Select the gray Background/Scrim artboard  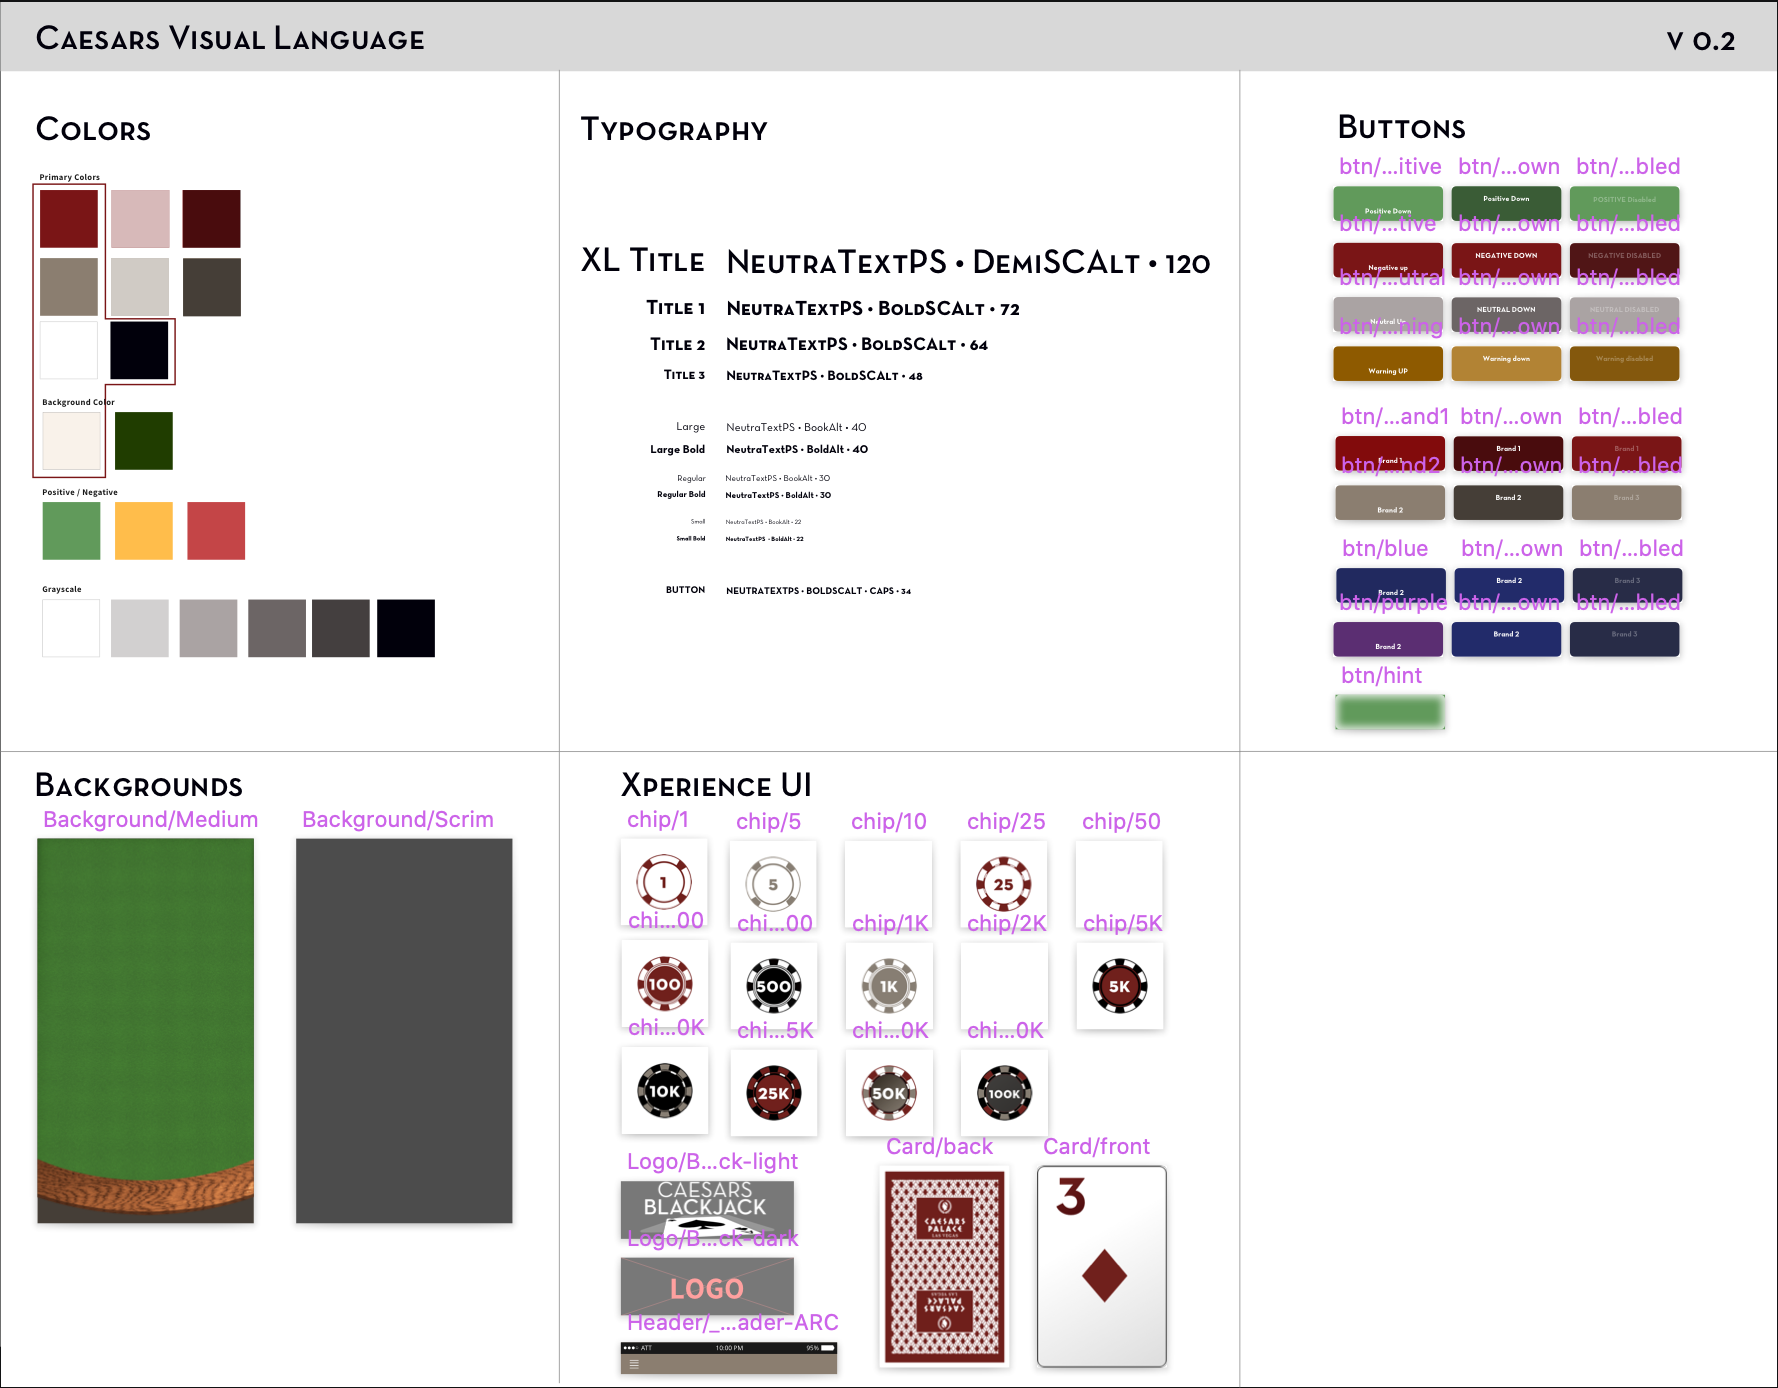404,1031
